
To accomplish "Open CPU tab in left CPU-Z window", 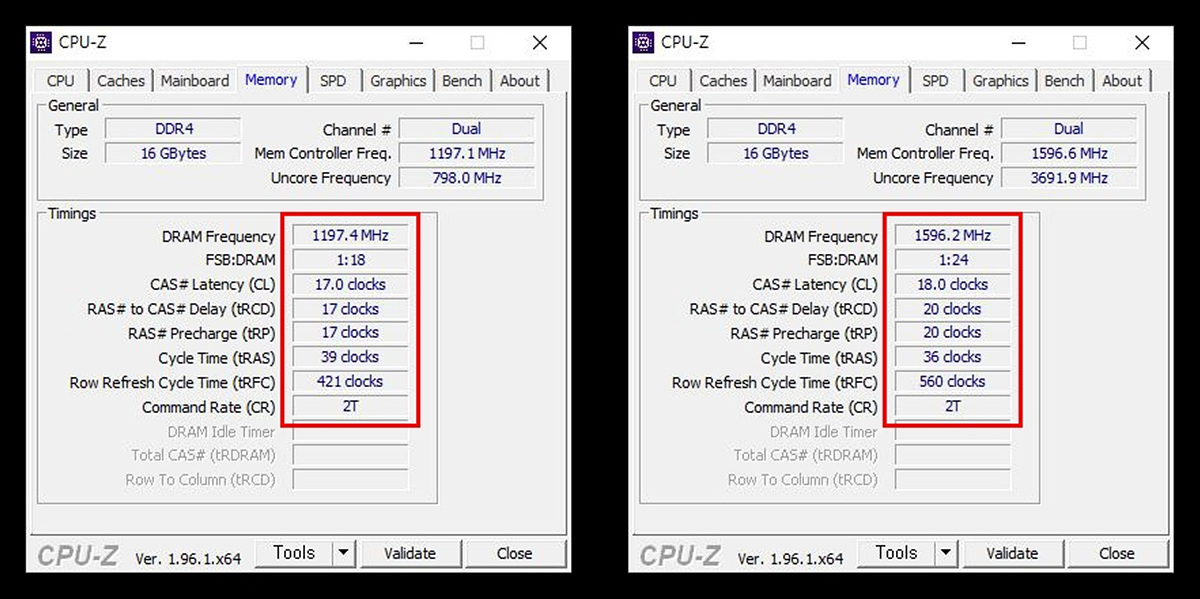I will (61, 81).
